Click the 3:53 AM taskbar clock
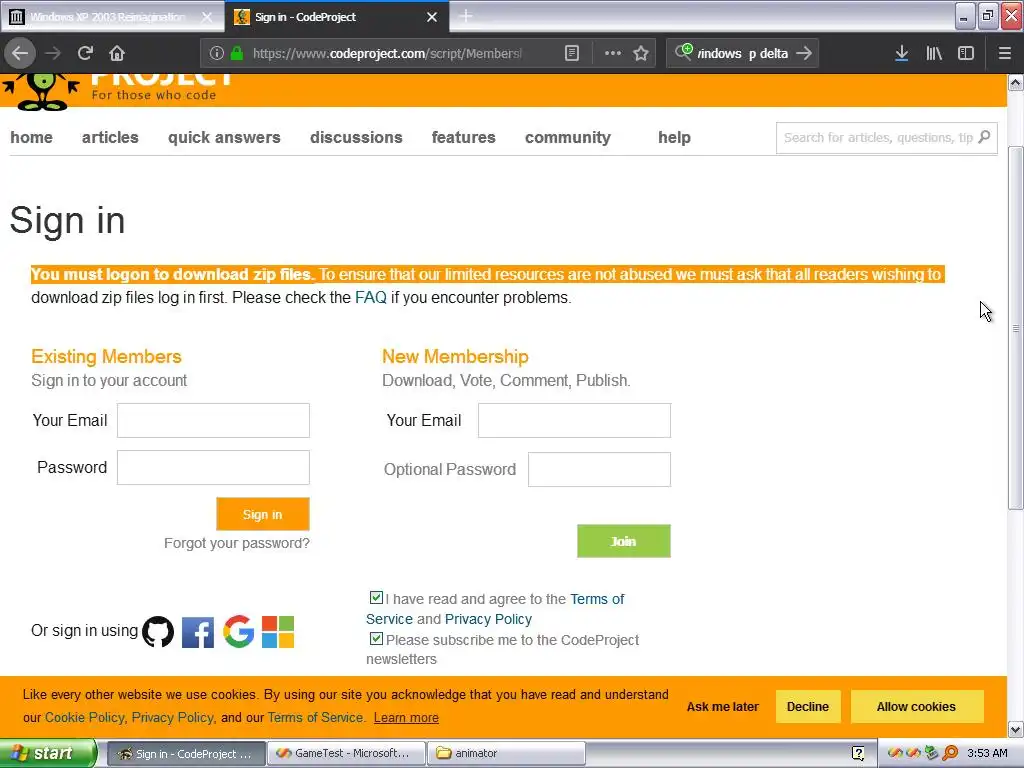The image size is (1024, 768). 987,753
